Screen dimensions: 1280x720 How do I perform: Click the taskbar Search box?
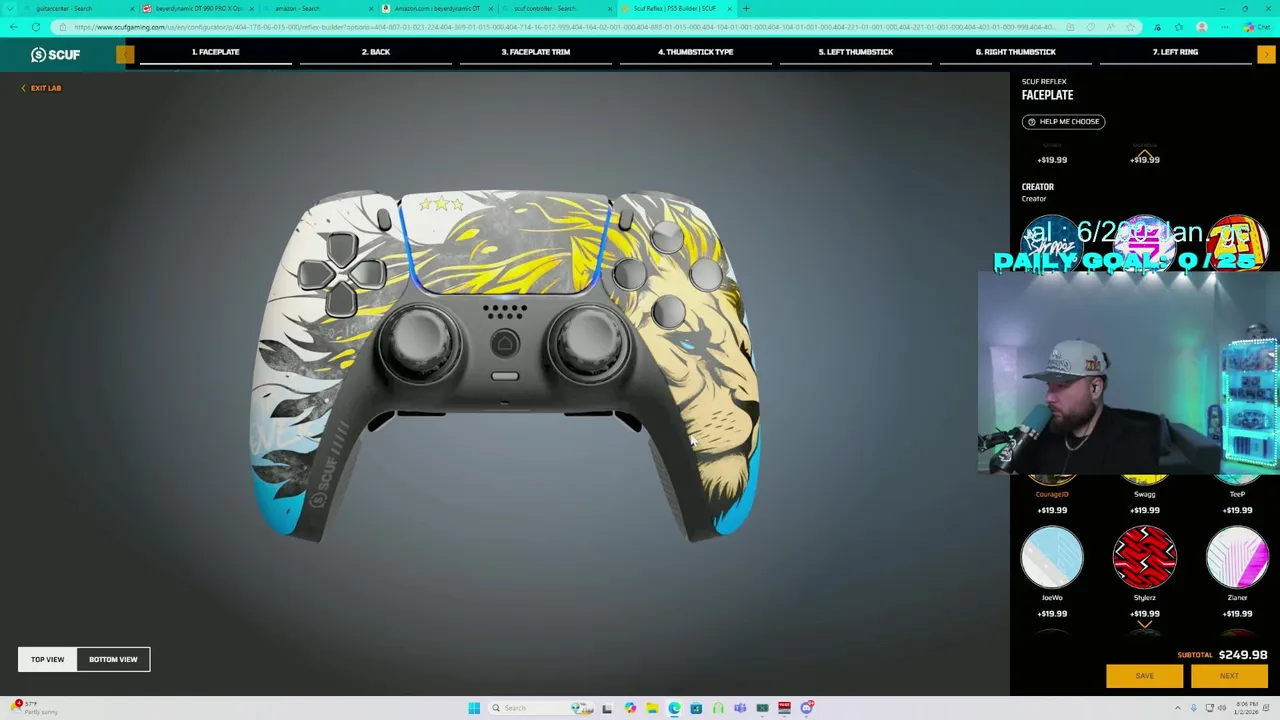pos(540,708)
